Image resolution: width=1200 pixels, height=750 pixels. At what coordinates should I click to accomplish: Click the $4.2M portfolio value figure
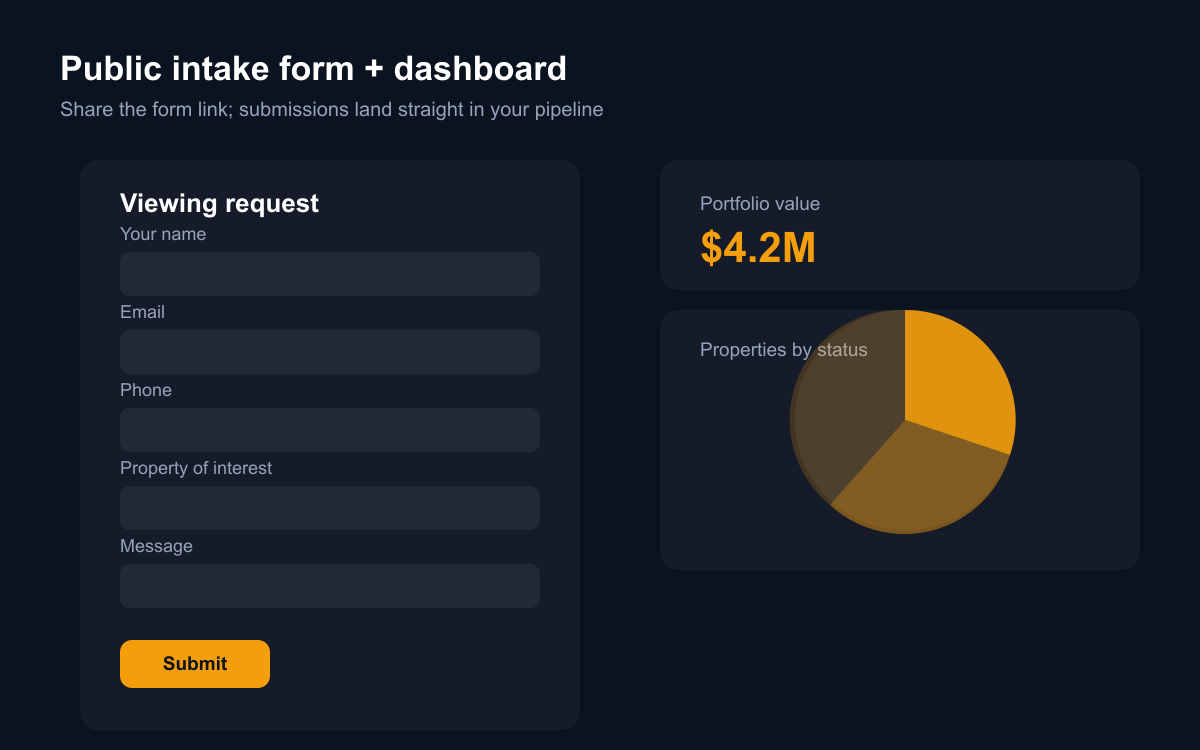pyautogui.click(x=758, y=248)
